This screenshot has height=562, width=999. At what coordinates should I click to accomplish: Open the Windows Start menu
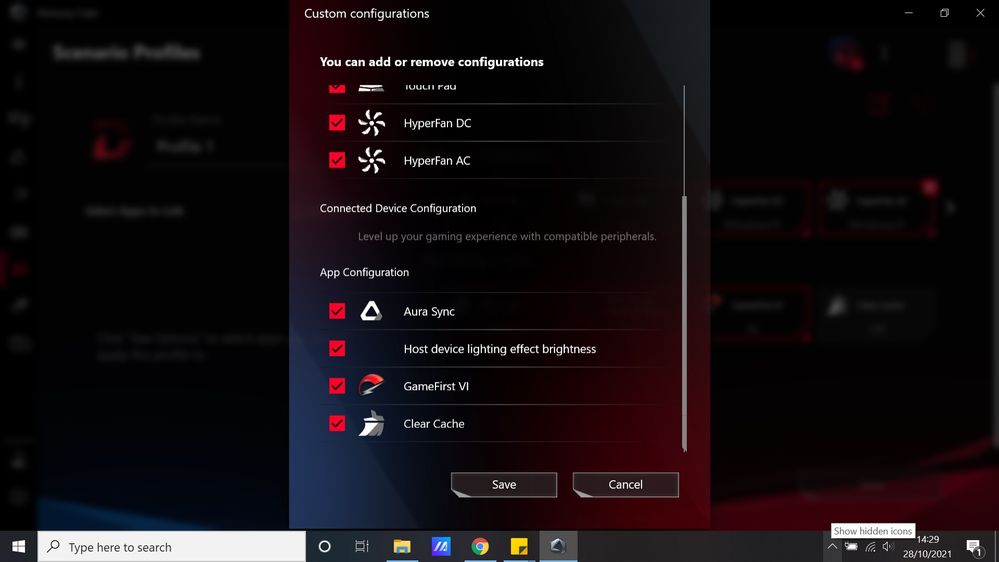18,547
